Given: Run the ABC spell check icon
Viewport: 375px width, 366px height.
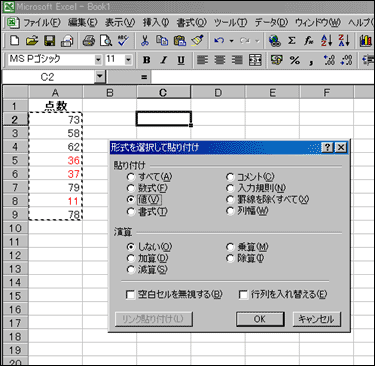Looking at the screenshot, I should [123, 41].
